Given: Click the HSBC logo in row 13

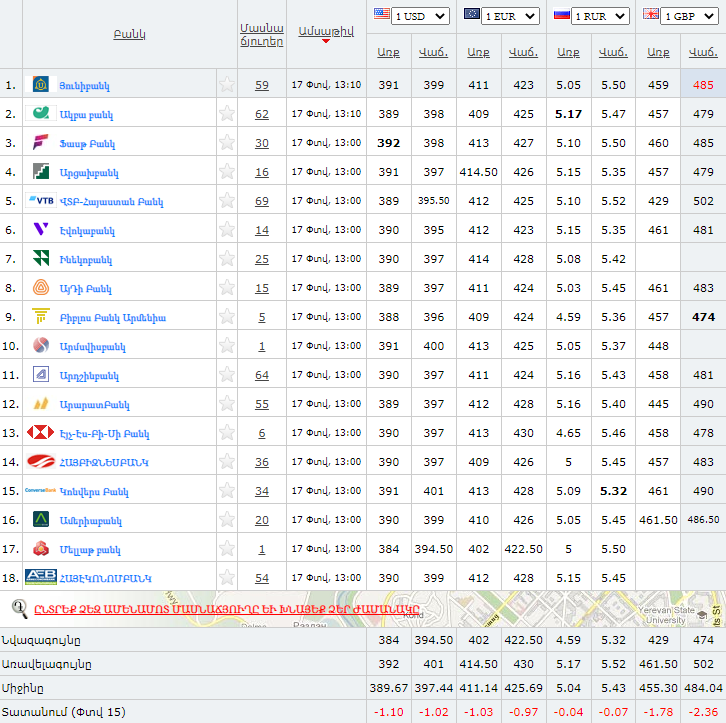Looking at the screenshot, I should [41, 432].
